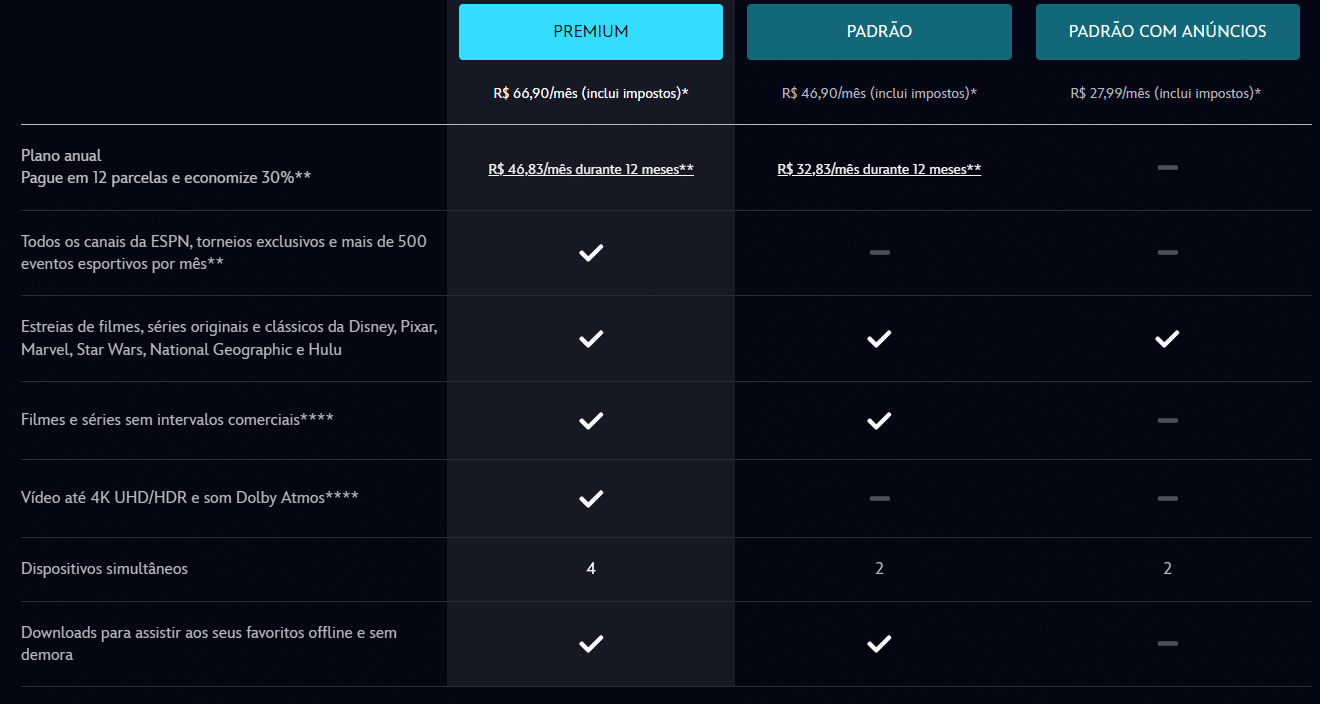Open the R$ 32,83/mês annual plan link

coord(878,169)
